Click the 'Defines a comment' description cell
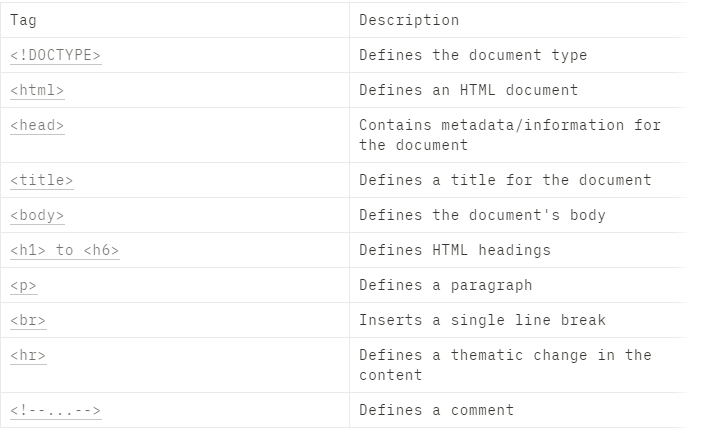 [x=436, y=410]
